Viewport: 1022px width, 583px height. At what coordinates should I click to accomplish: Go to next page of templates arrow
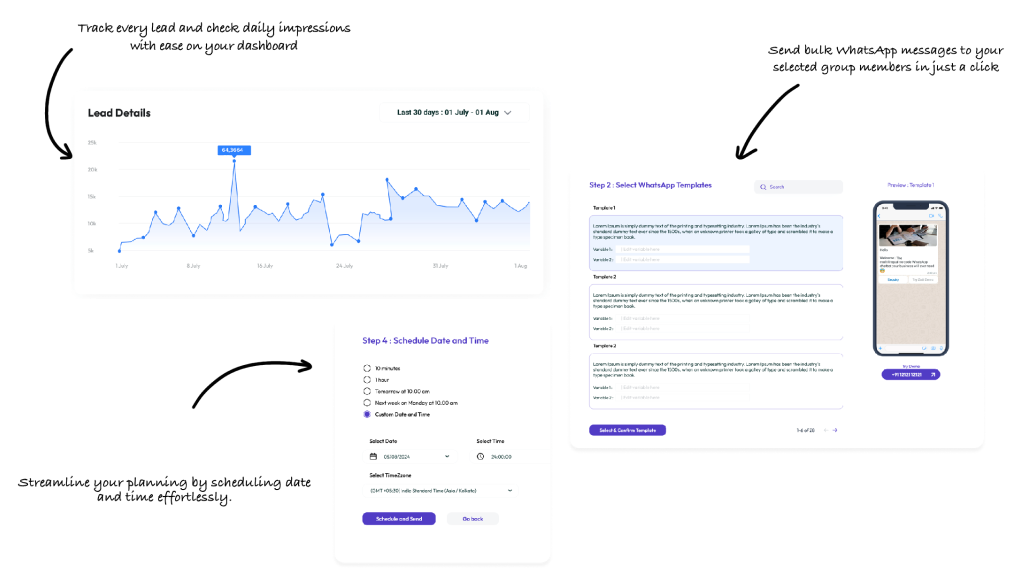835,430
